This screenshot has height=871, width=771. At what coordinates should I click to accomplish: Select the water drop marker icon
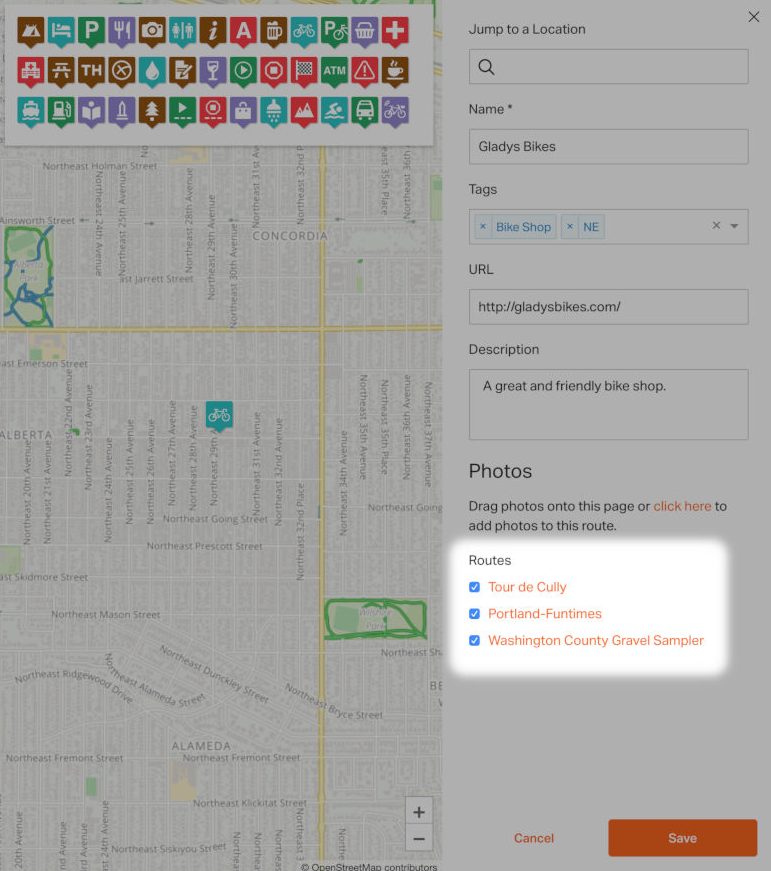click(152, 71)
